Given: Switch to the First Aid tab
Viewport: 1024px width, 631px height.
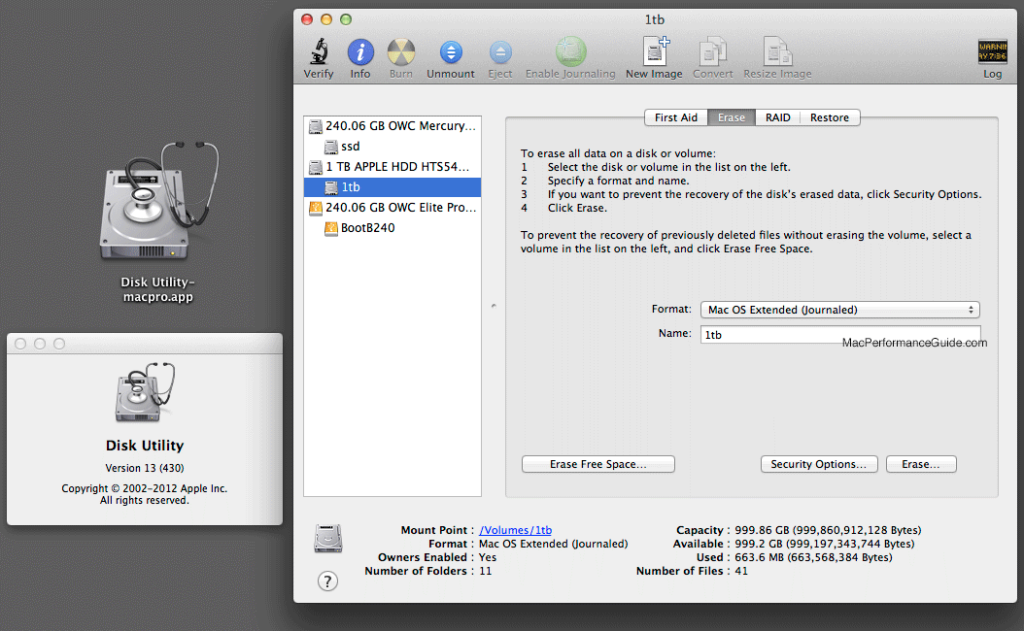Looking at the screenshot, I should 676,118.
